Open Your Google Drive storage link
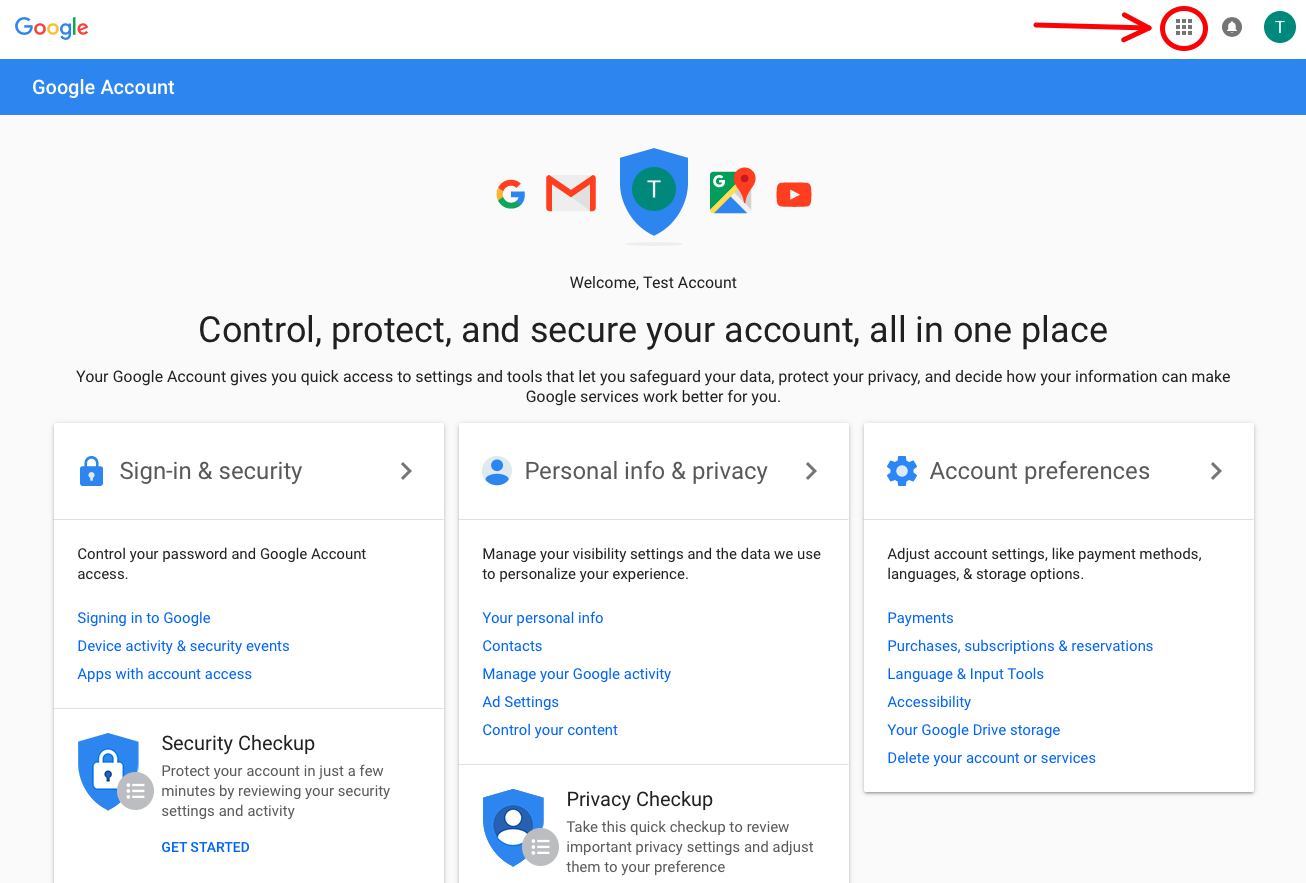Screen dimensions: 1306x883 973,730
